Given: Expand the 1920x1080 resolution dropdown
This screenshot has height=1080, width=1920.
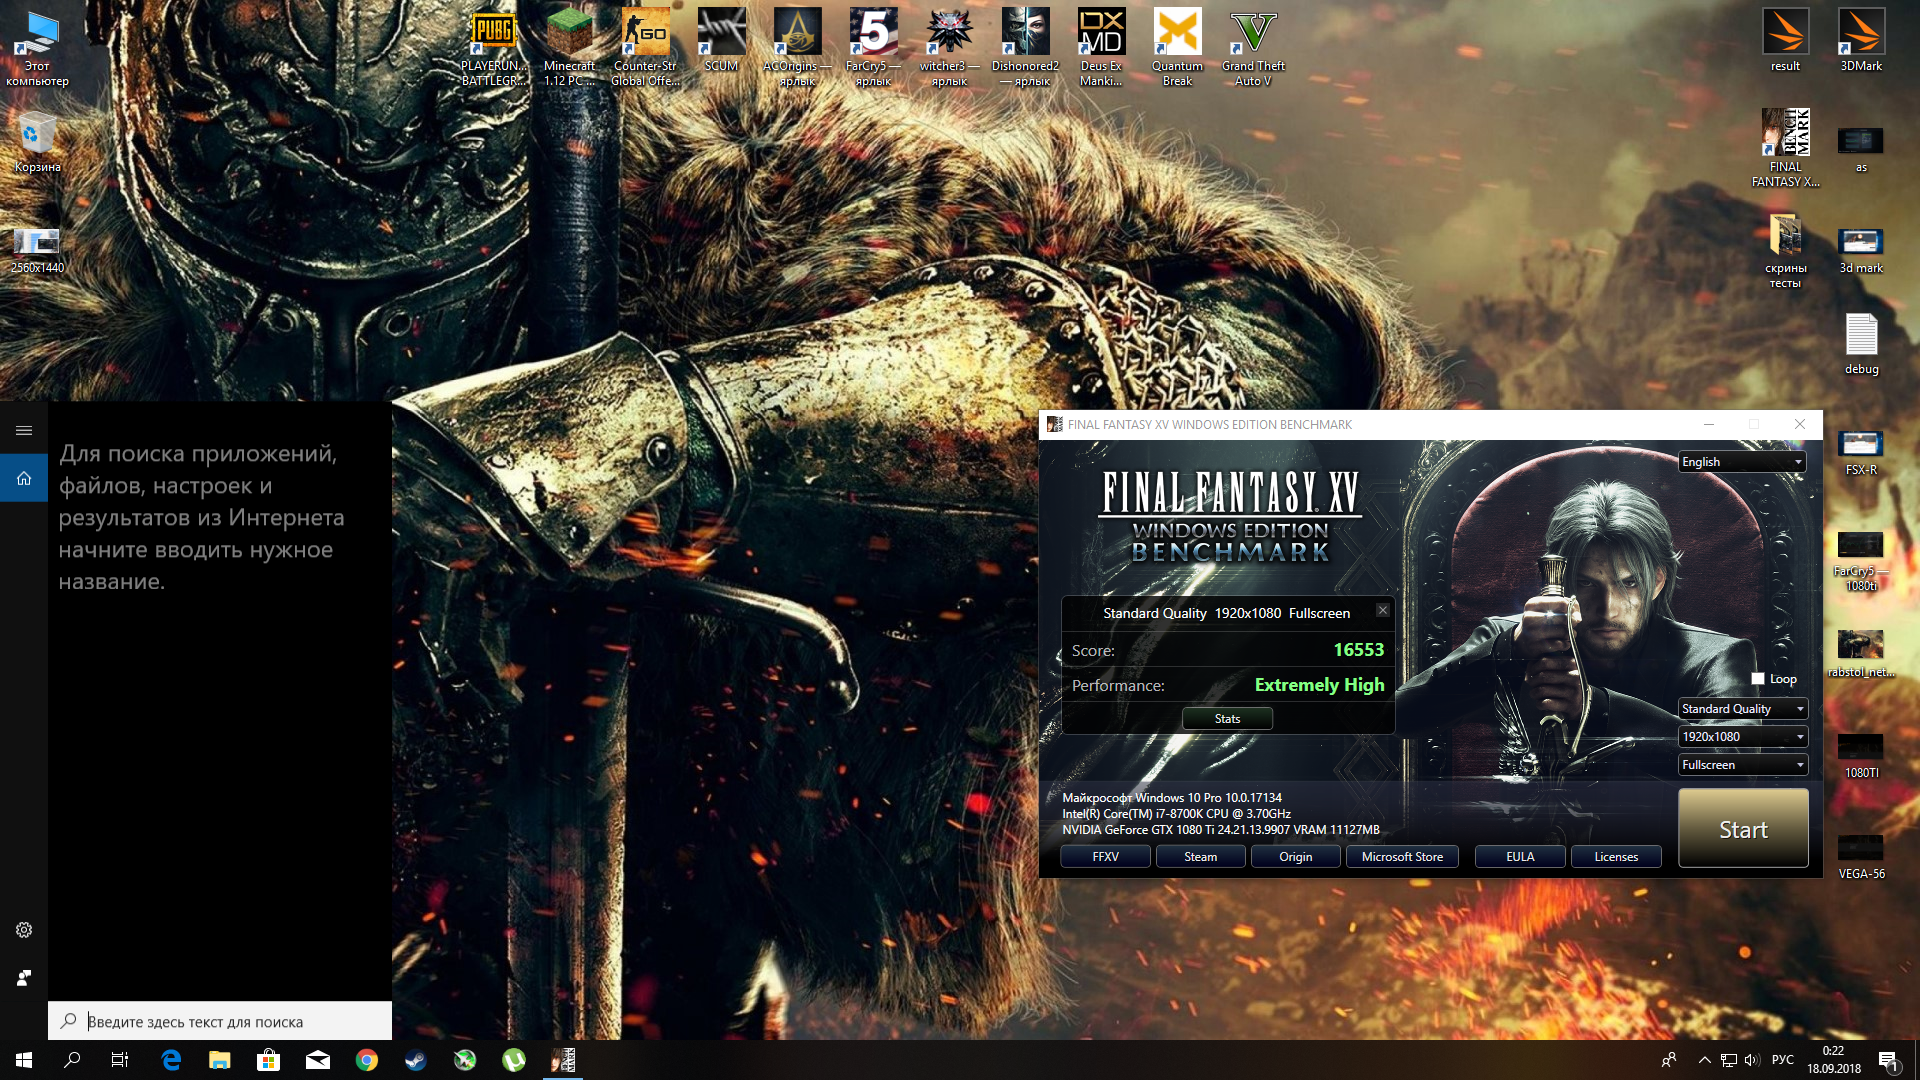Looking at the screenshot, I should click(1742, 737).
